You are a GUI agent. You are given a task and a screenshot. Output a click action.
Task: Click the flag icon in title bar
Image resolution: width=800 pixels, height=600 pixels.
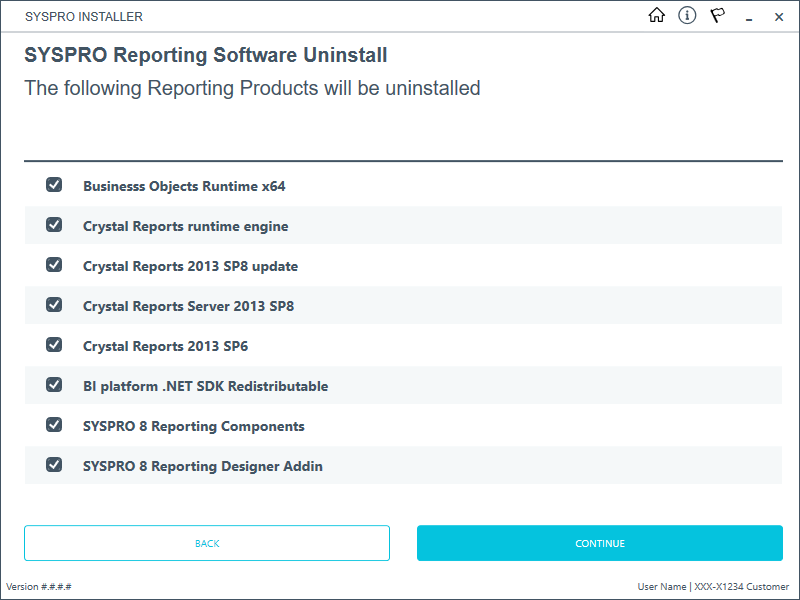pos(718,16)
